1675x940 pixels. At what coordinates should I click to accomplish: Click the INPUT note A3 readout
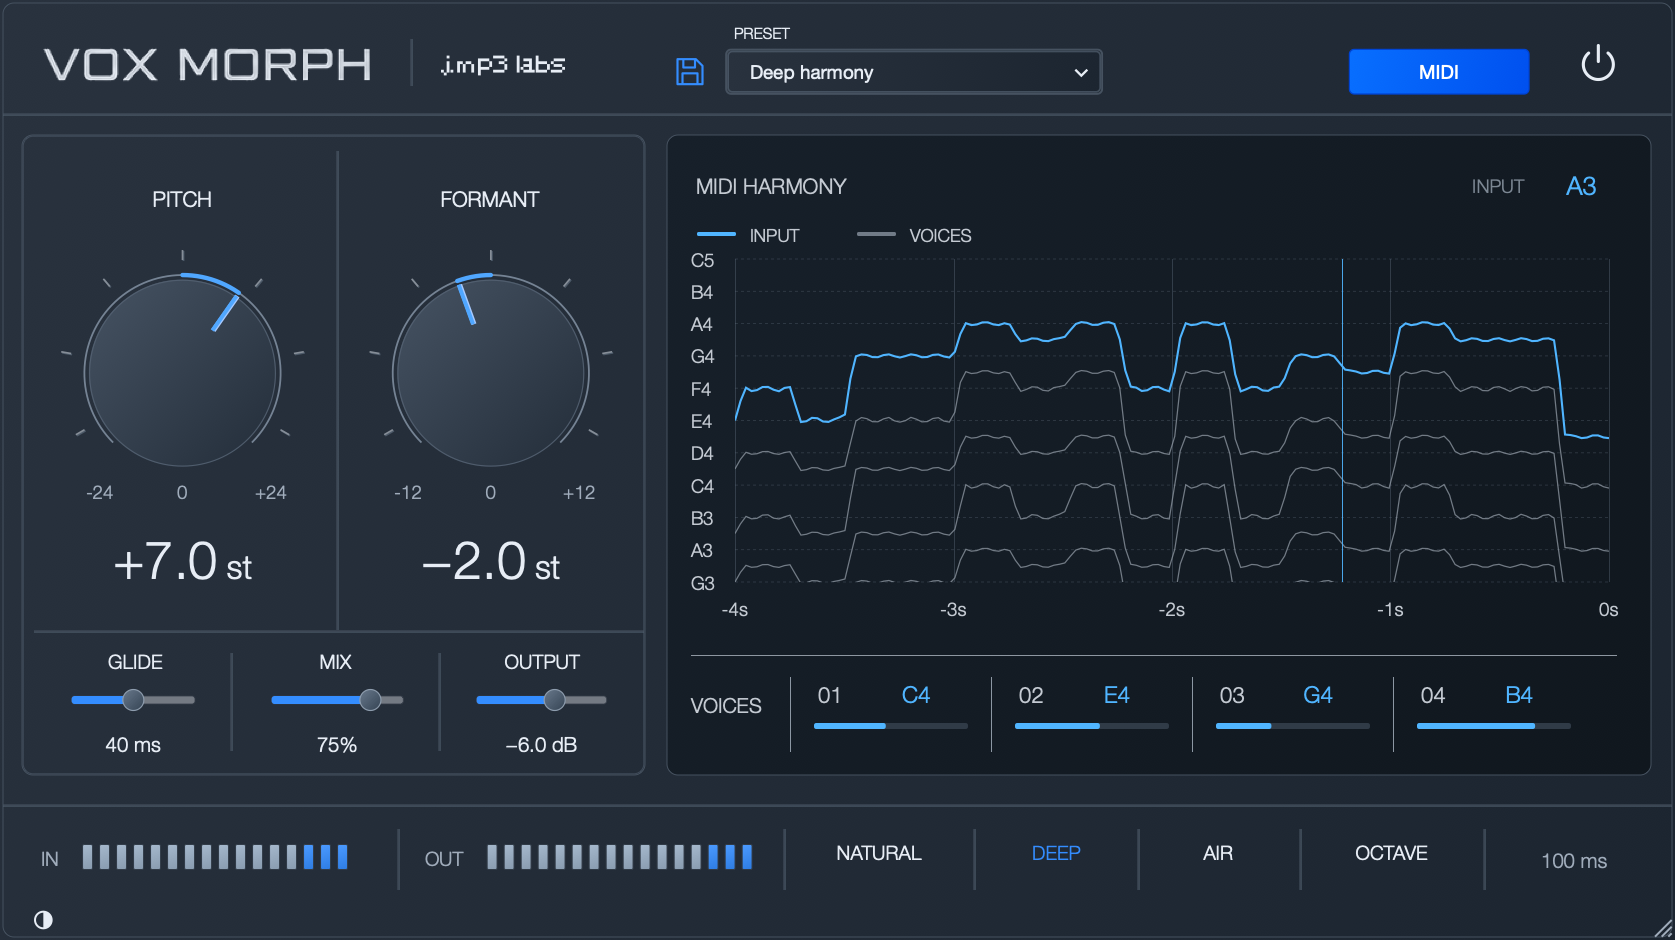click(x=1581, y=186)
